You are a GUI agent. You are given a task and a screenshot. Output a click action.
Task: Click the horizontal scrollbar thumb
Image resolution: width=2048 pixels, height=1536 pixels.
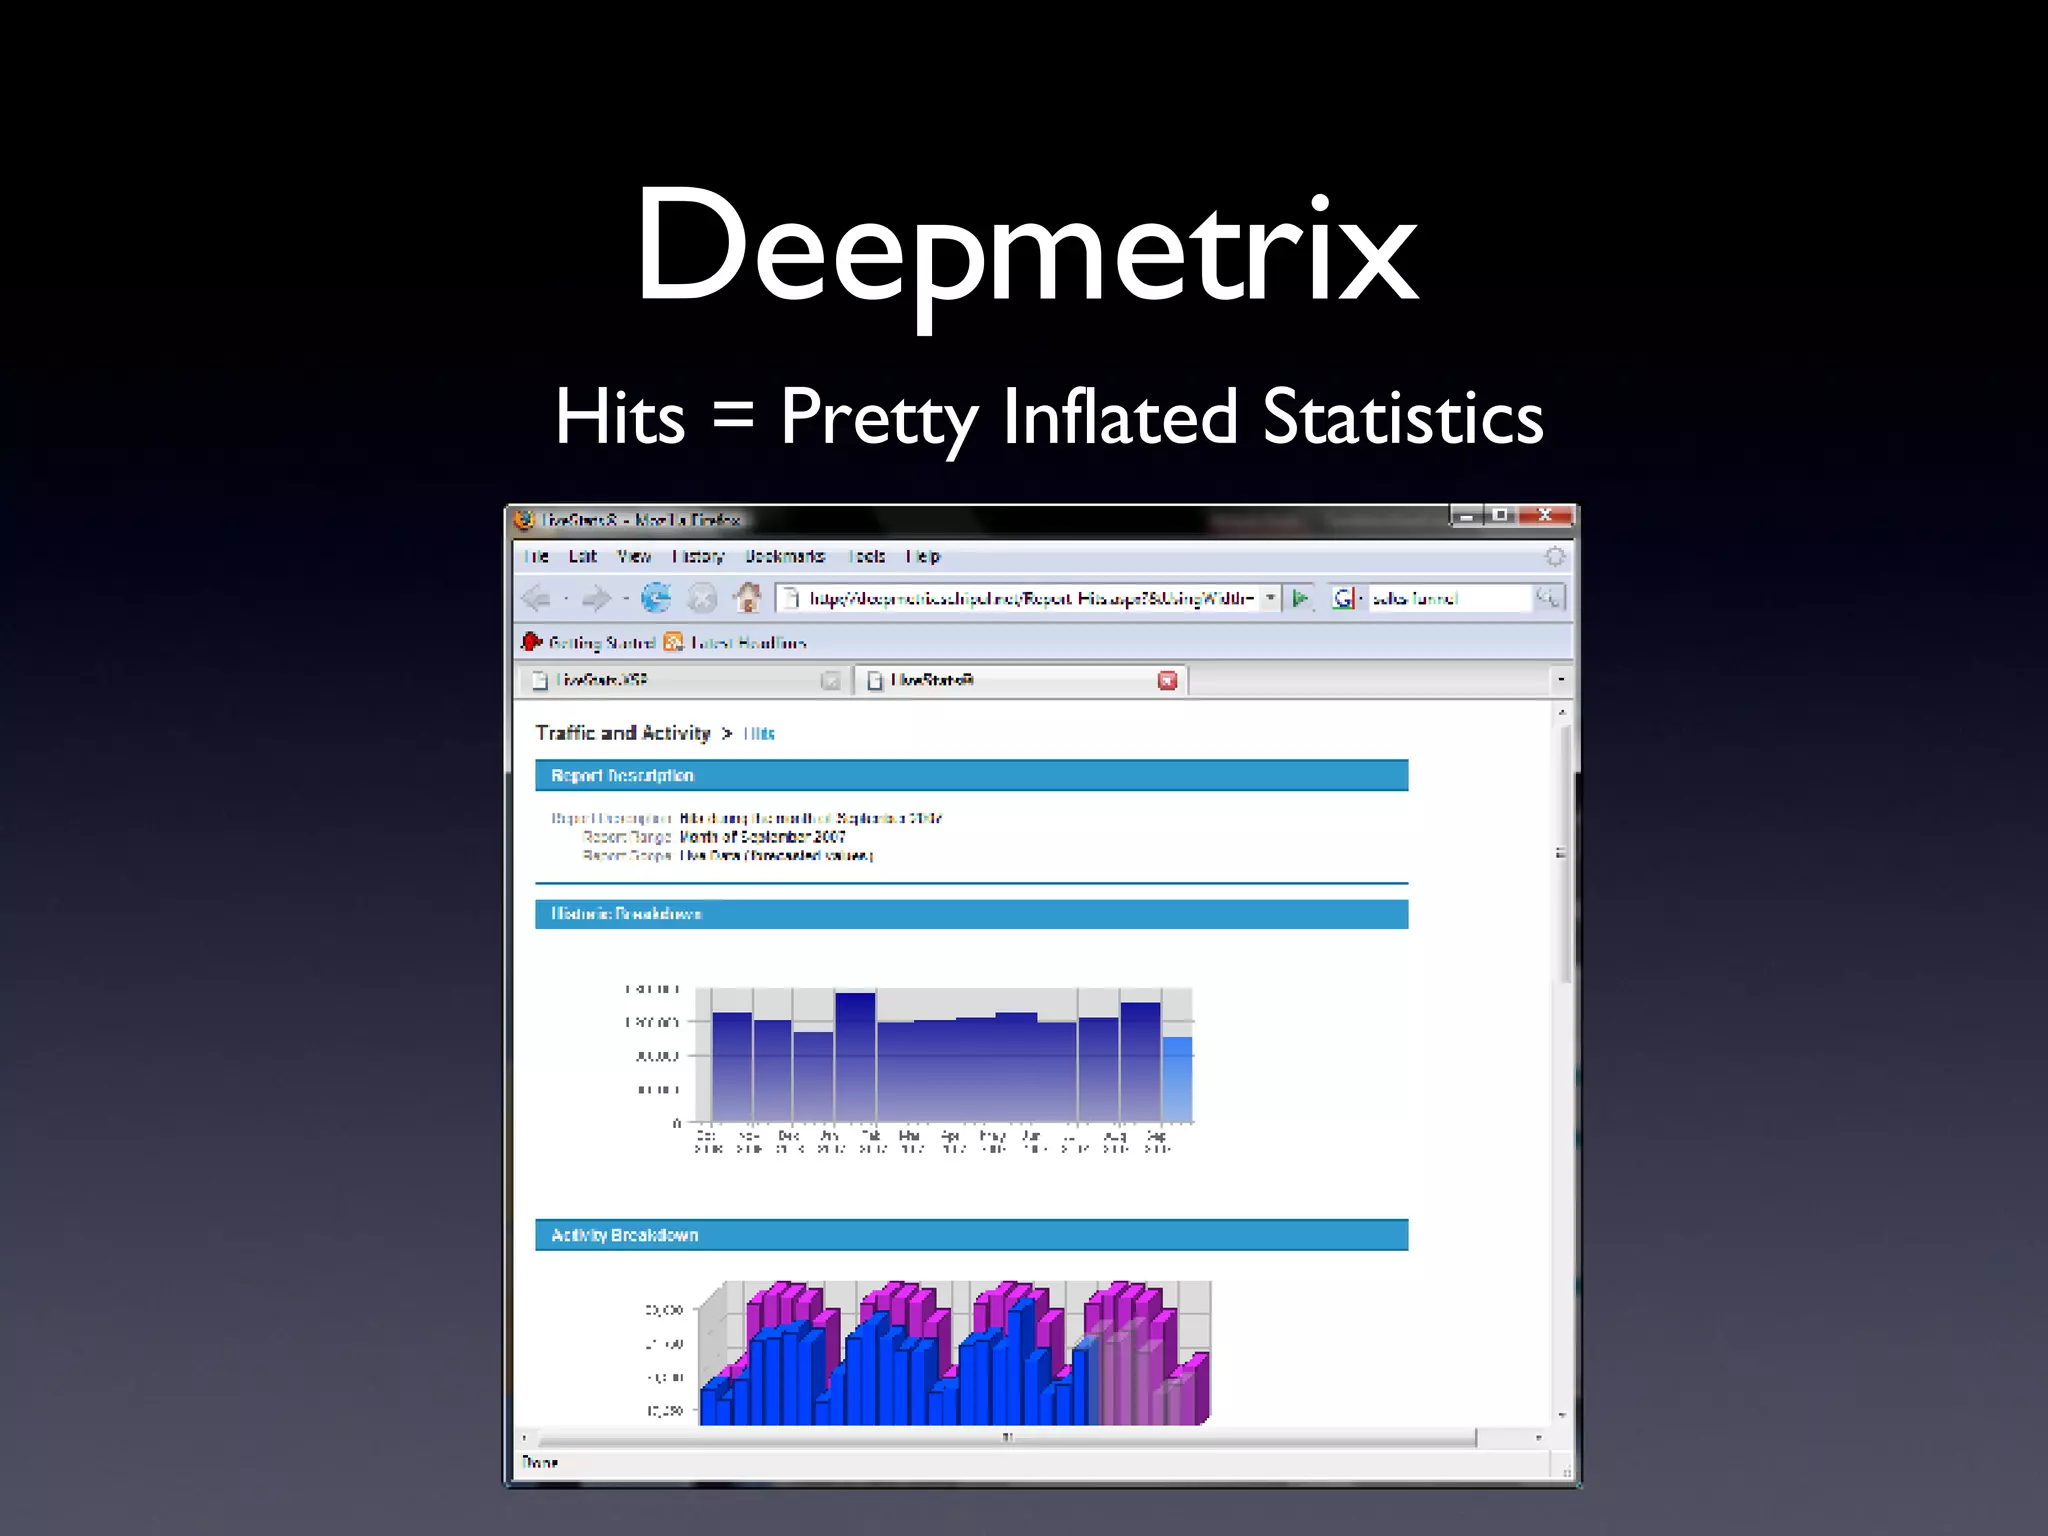[x=1007, y=1438]
